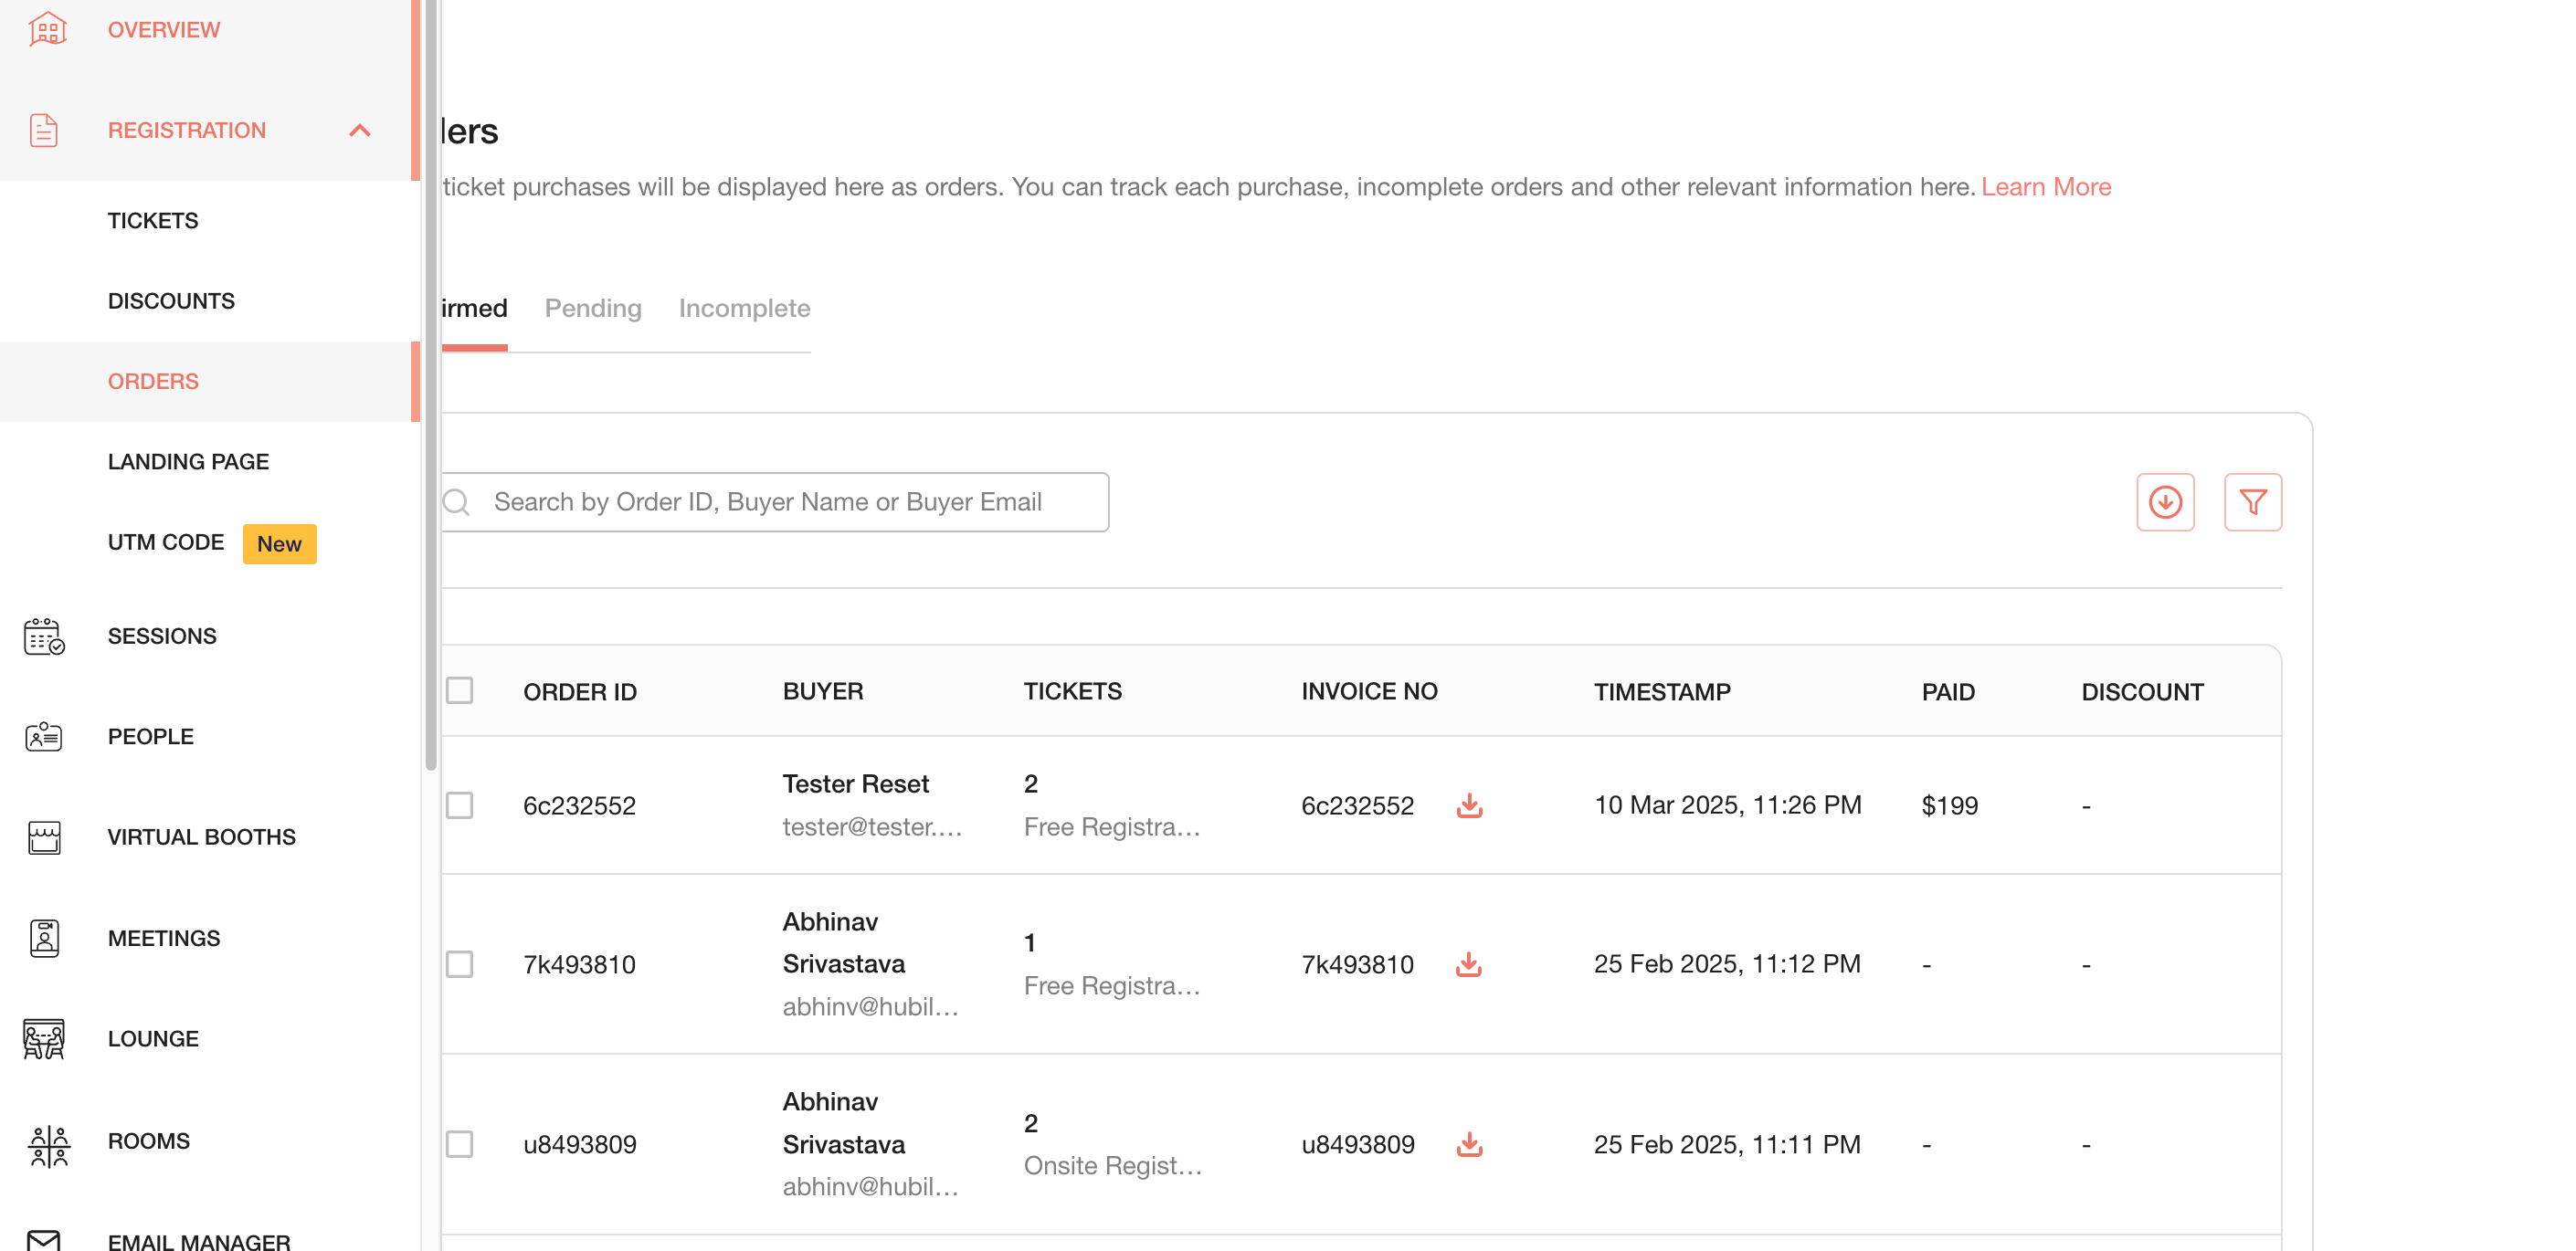Image resolution: width=2576 pixels, height=1251 pixels.
Task: Open Orders in the sidebar
Action: [x=153, y=382]
